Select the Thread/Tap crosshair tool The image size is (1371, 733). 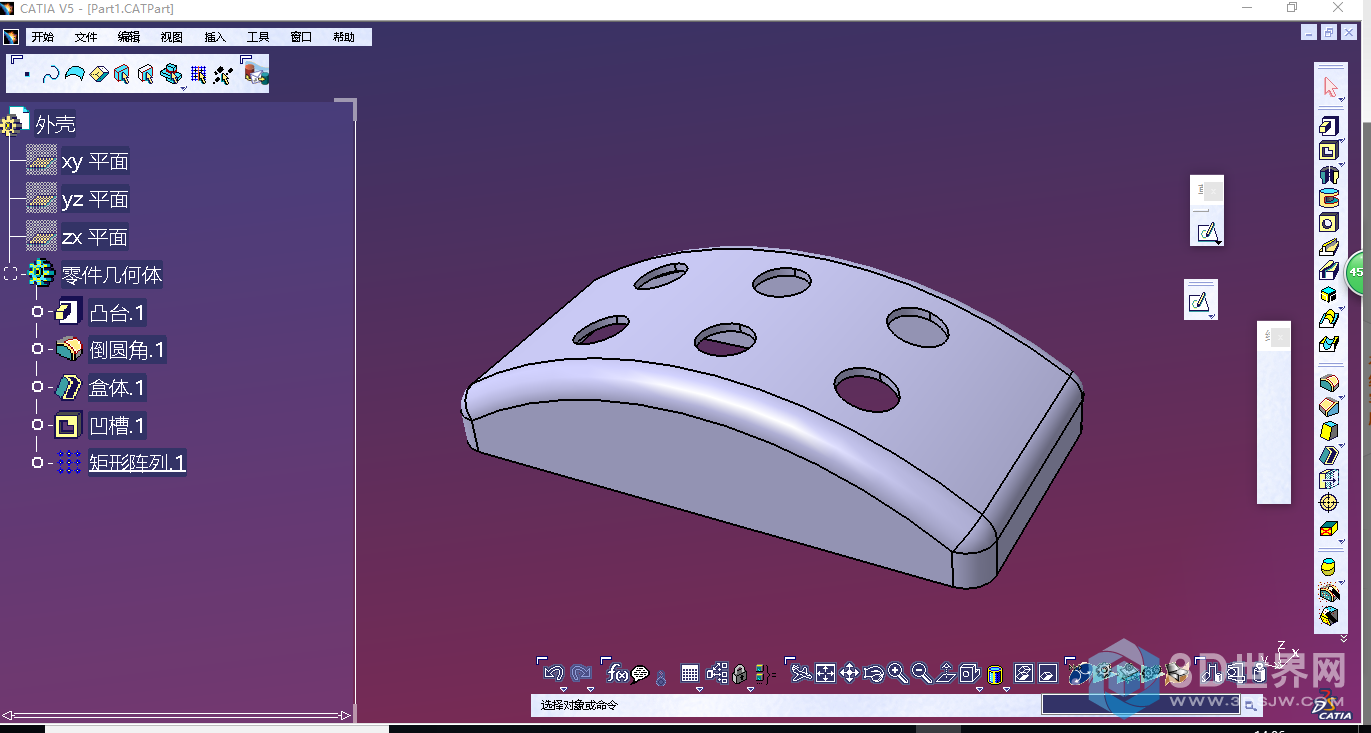(1328, 503)
